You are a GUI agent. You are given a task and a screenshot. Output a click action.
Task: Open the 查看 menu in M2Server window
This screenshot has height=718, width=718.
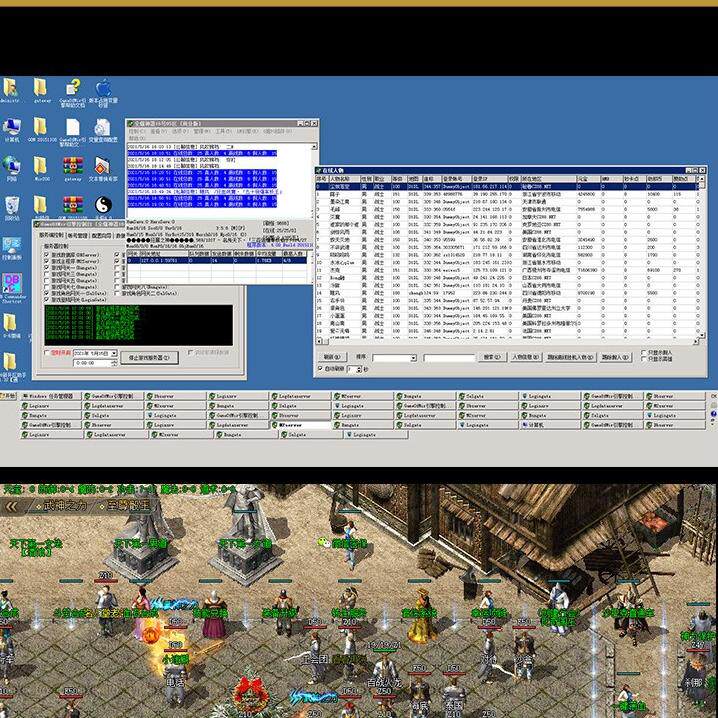[x=158, y=131]
